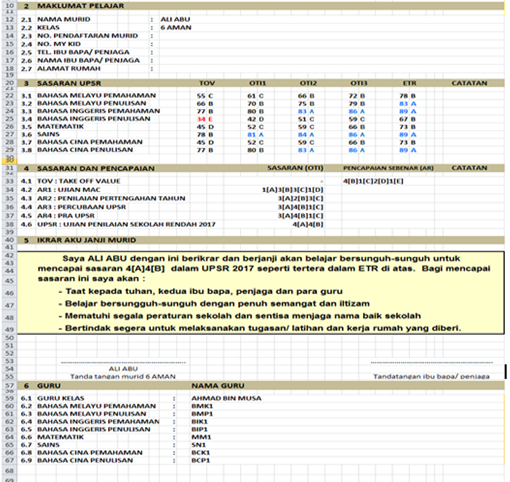Image resolution: width=510 pixels, height=482 pixels.
Task: Select class teacher name AHMAD BIN MUSA
Action: point(226,398)
